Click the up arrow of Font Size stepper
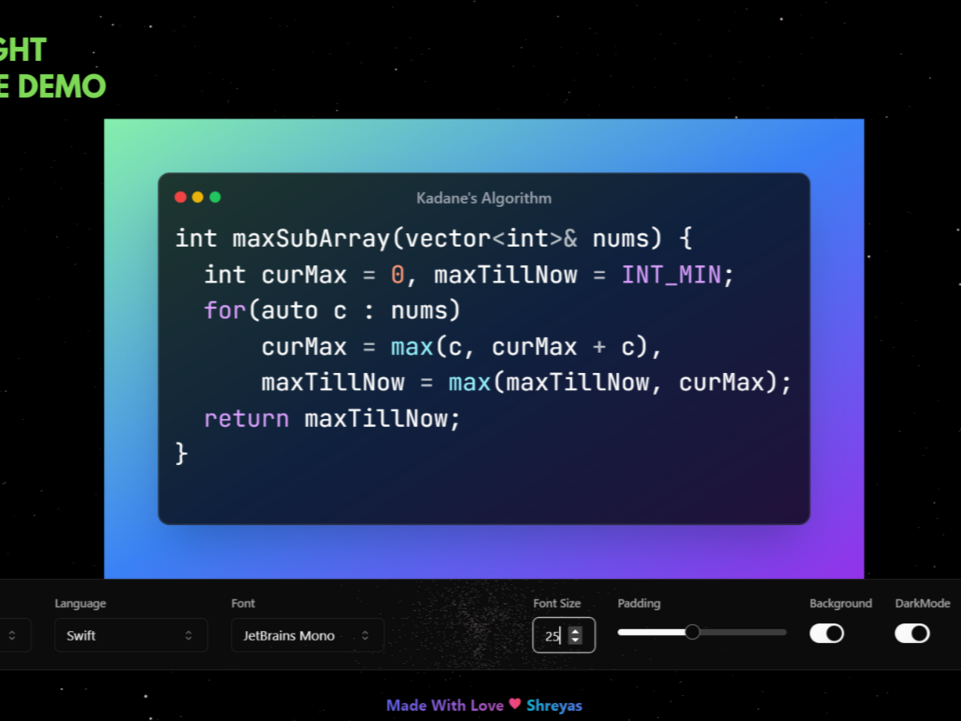This screenshot has width=961, height=721. coord(575,630)
